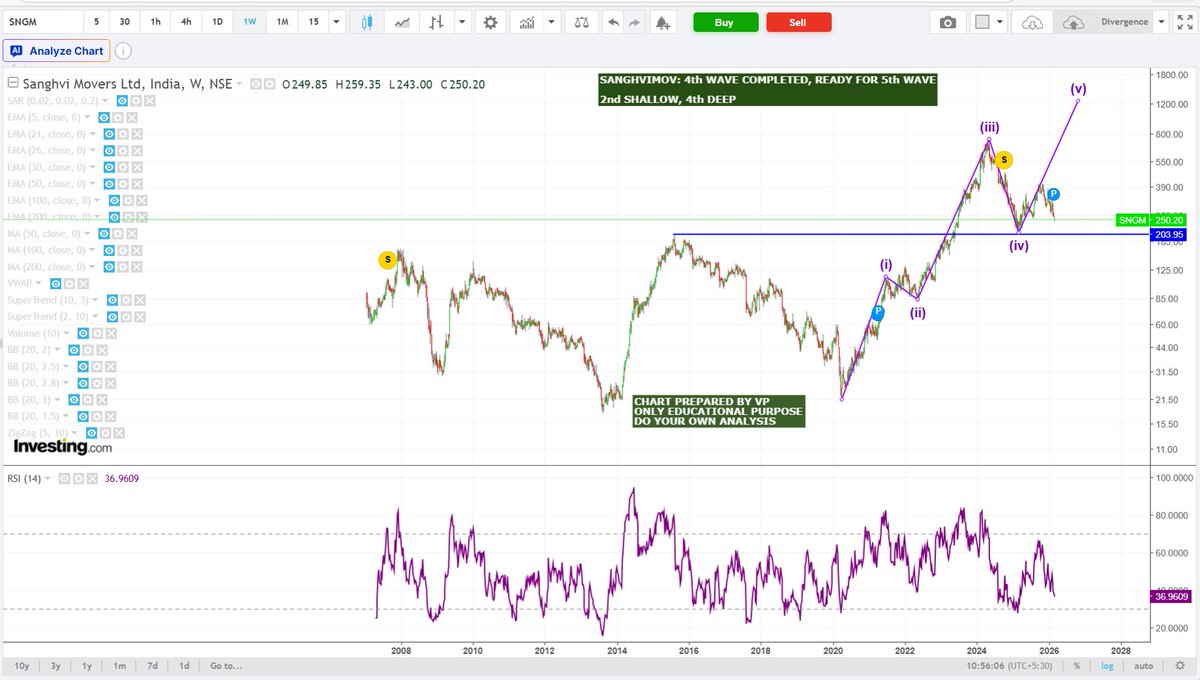The width and height of the screenshot is (1200, 680).
Task: Click compare symbols scale icon
Action: pyautogui.click(x=582, y=22)
